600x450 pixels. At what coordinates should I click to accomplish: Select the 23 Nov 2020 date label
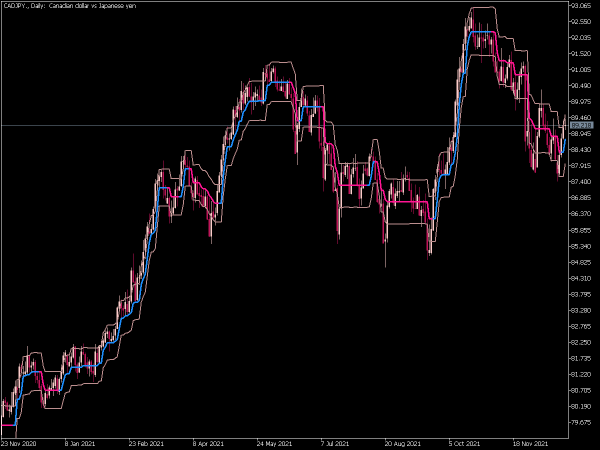coord(19,444)
